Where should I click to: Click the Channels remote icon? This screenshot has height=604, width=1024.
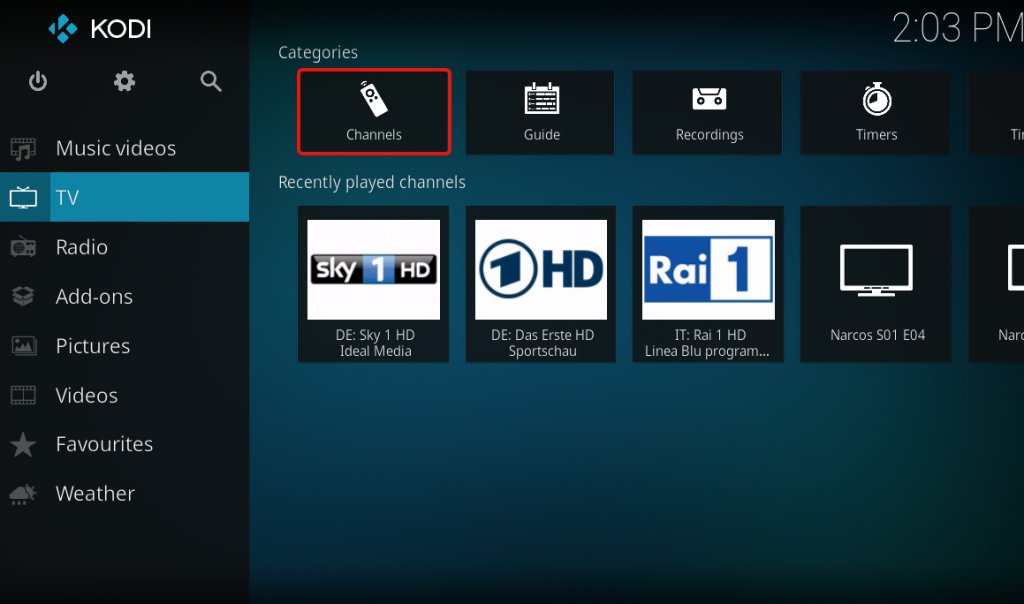point(374,99)
